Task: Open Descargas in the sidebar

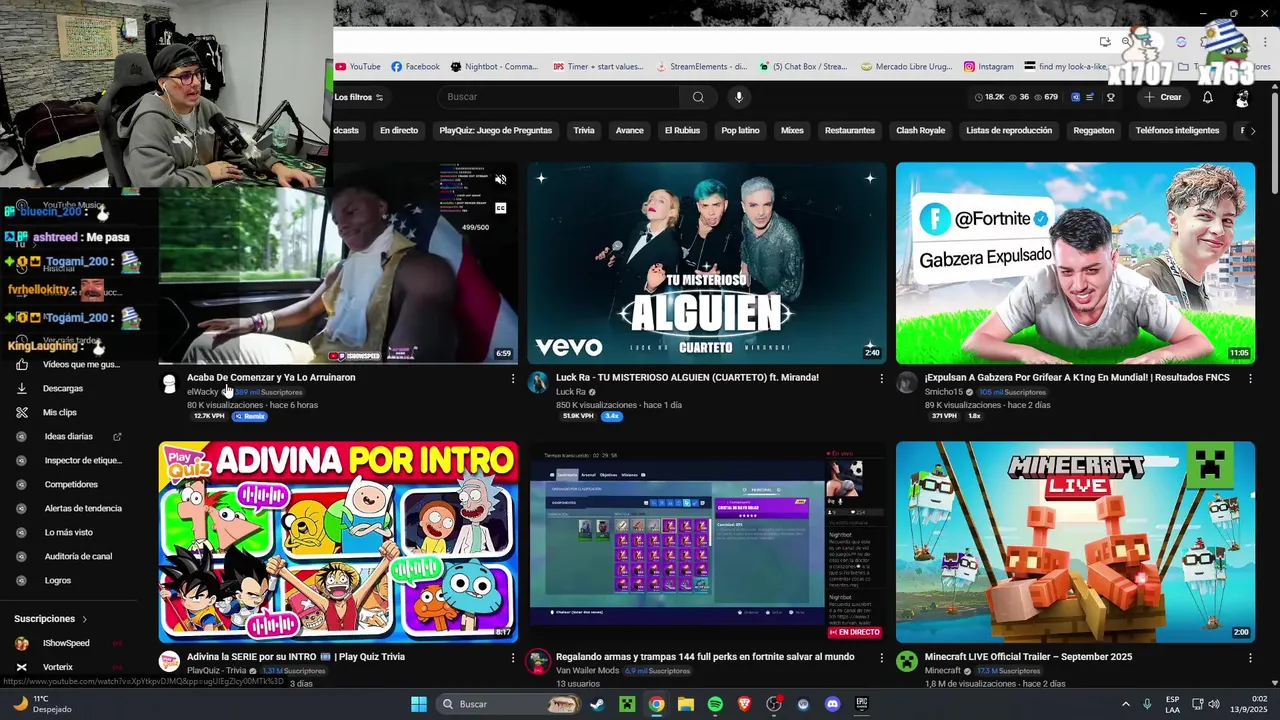Action: 63,388
